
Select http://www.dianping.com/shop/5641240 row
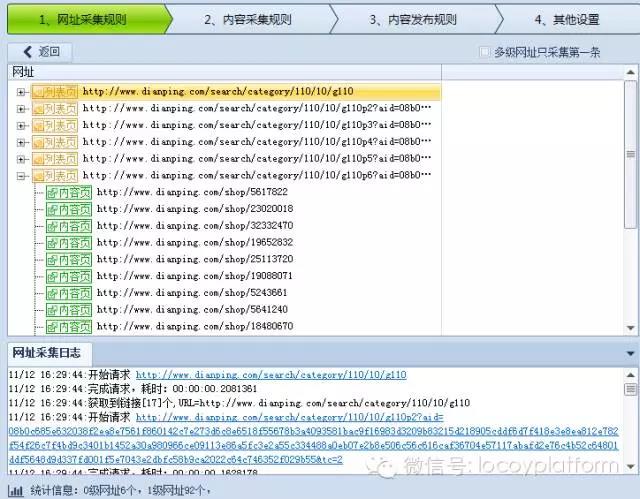pyautogui.click(x=192, y=309)
